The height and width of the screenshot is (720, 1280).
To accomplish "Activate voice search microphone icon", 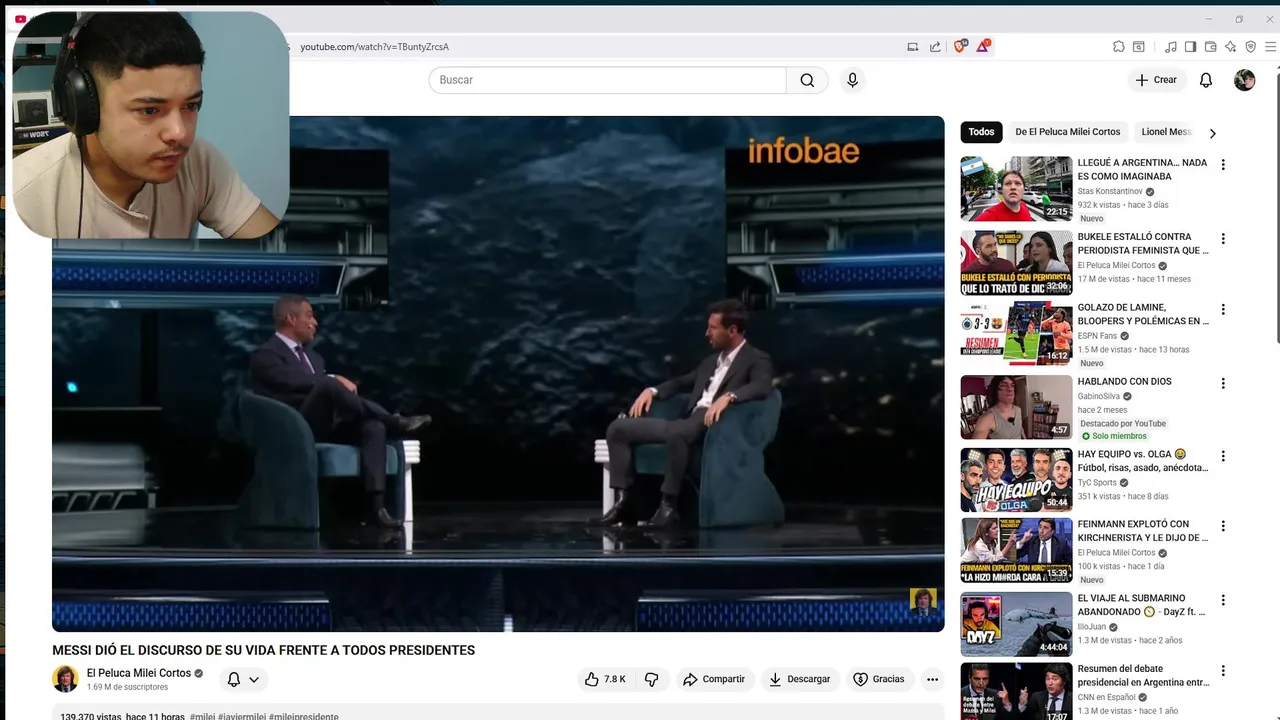I will pos(852,80).
